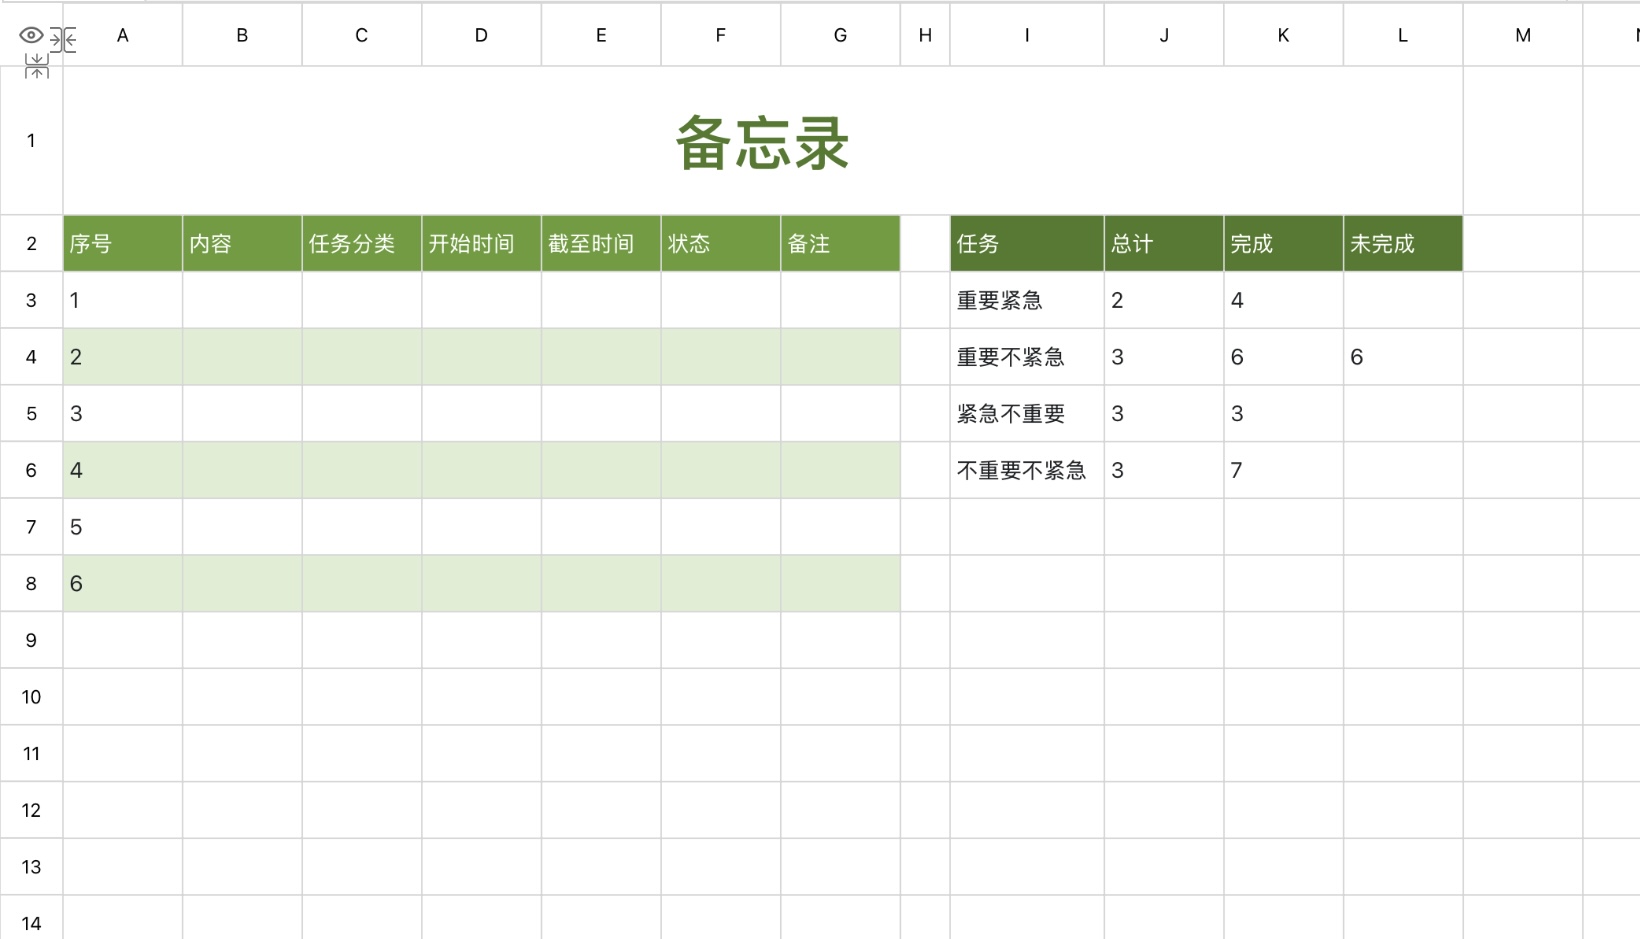The image size is (1640, 939).
Task: Click empty 内容 cell in row 3
Action: tap(242, 300)
